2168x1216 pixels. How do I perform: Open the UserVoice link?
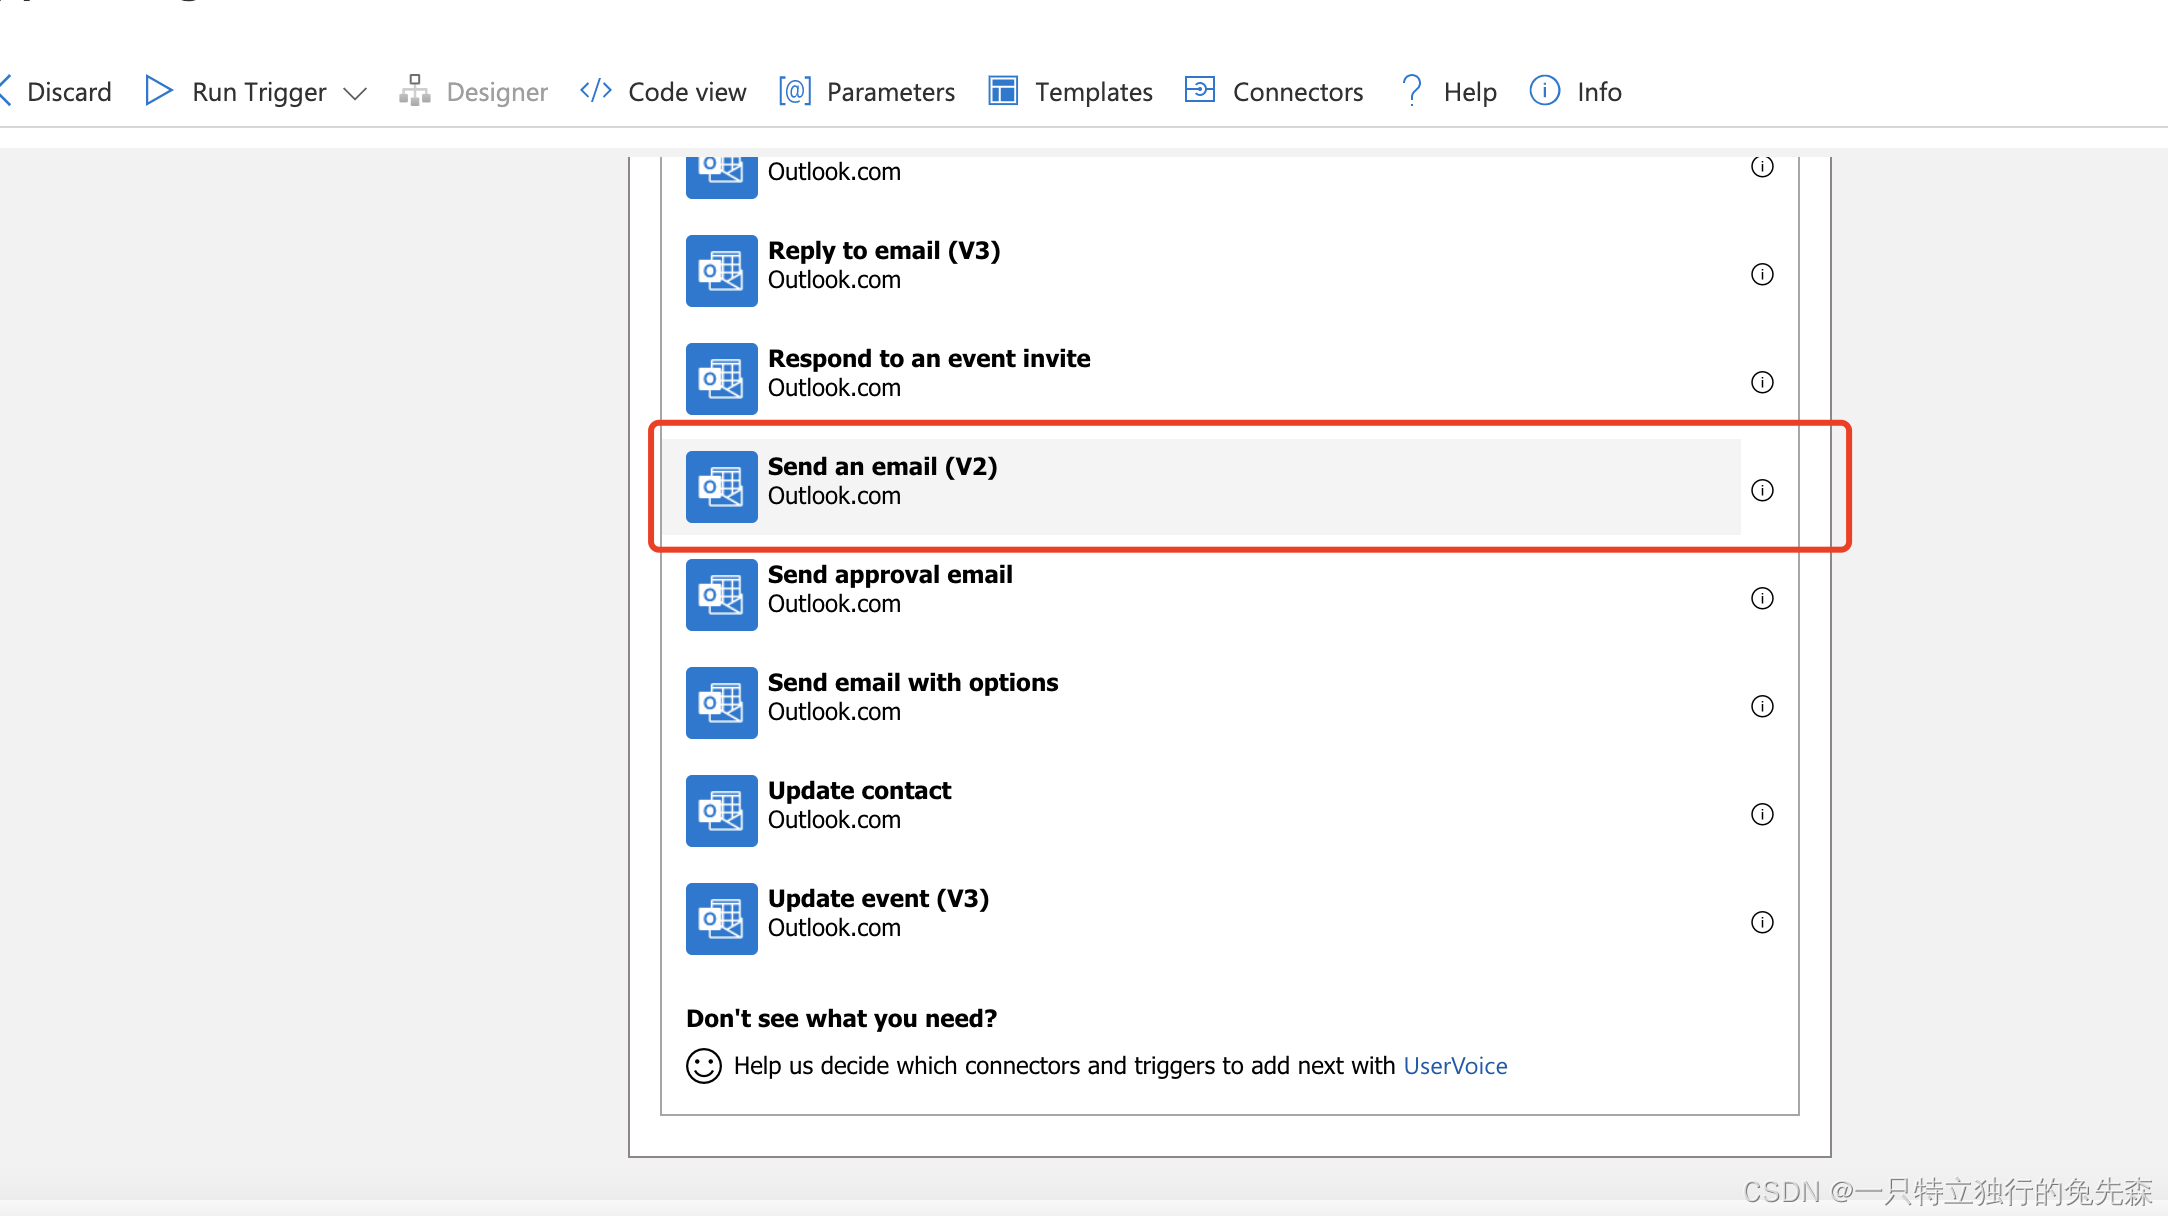[x=1455, y=1066]
